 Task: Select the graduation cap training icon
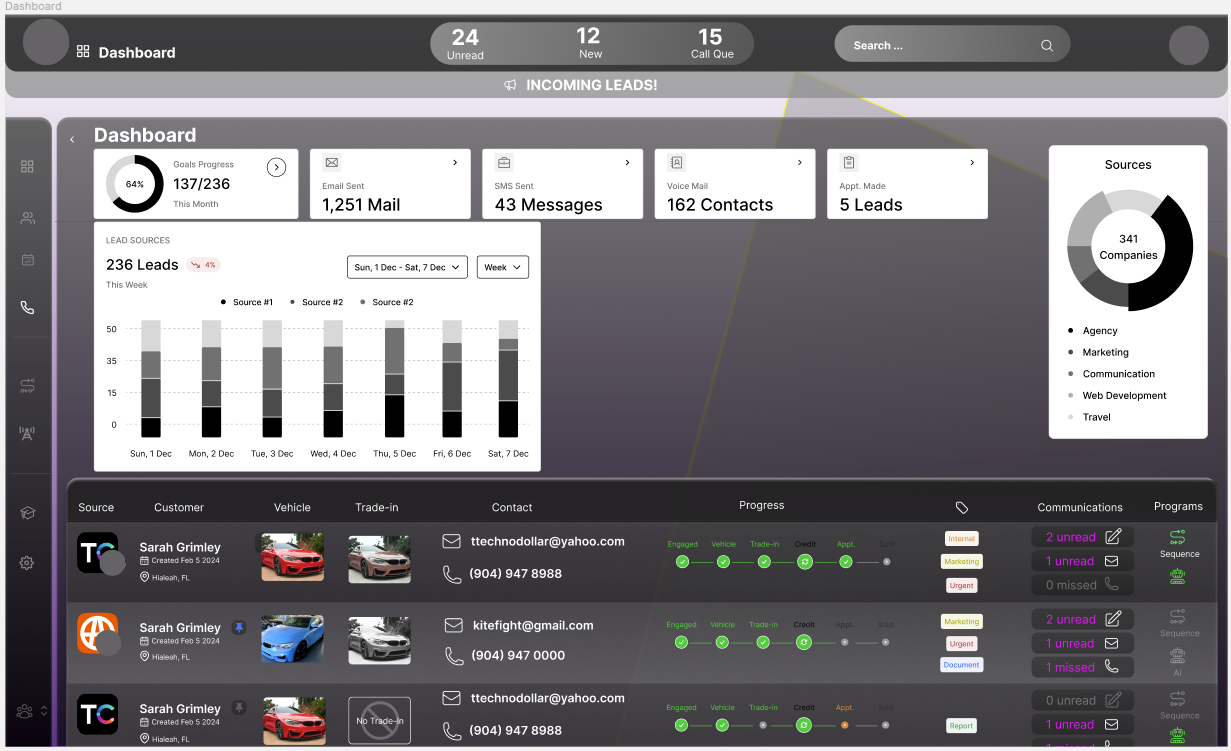coord(27,512)
